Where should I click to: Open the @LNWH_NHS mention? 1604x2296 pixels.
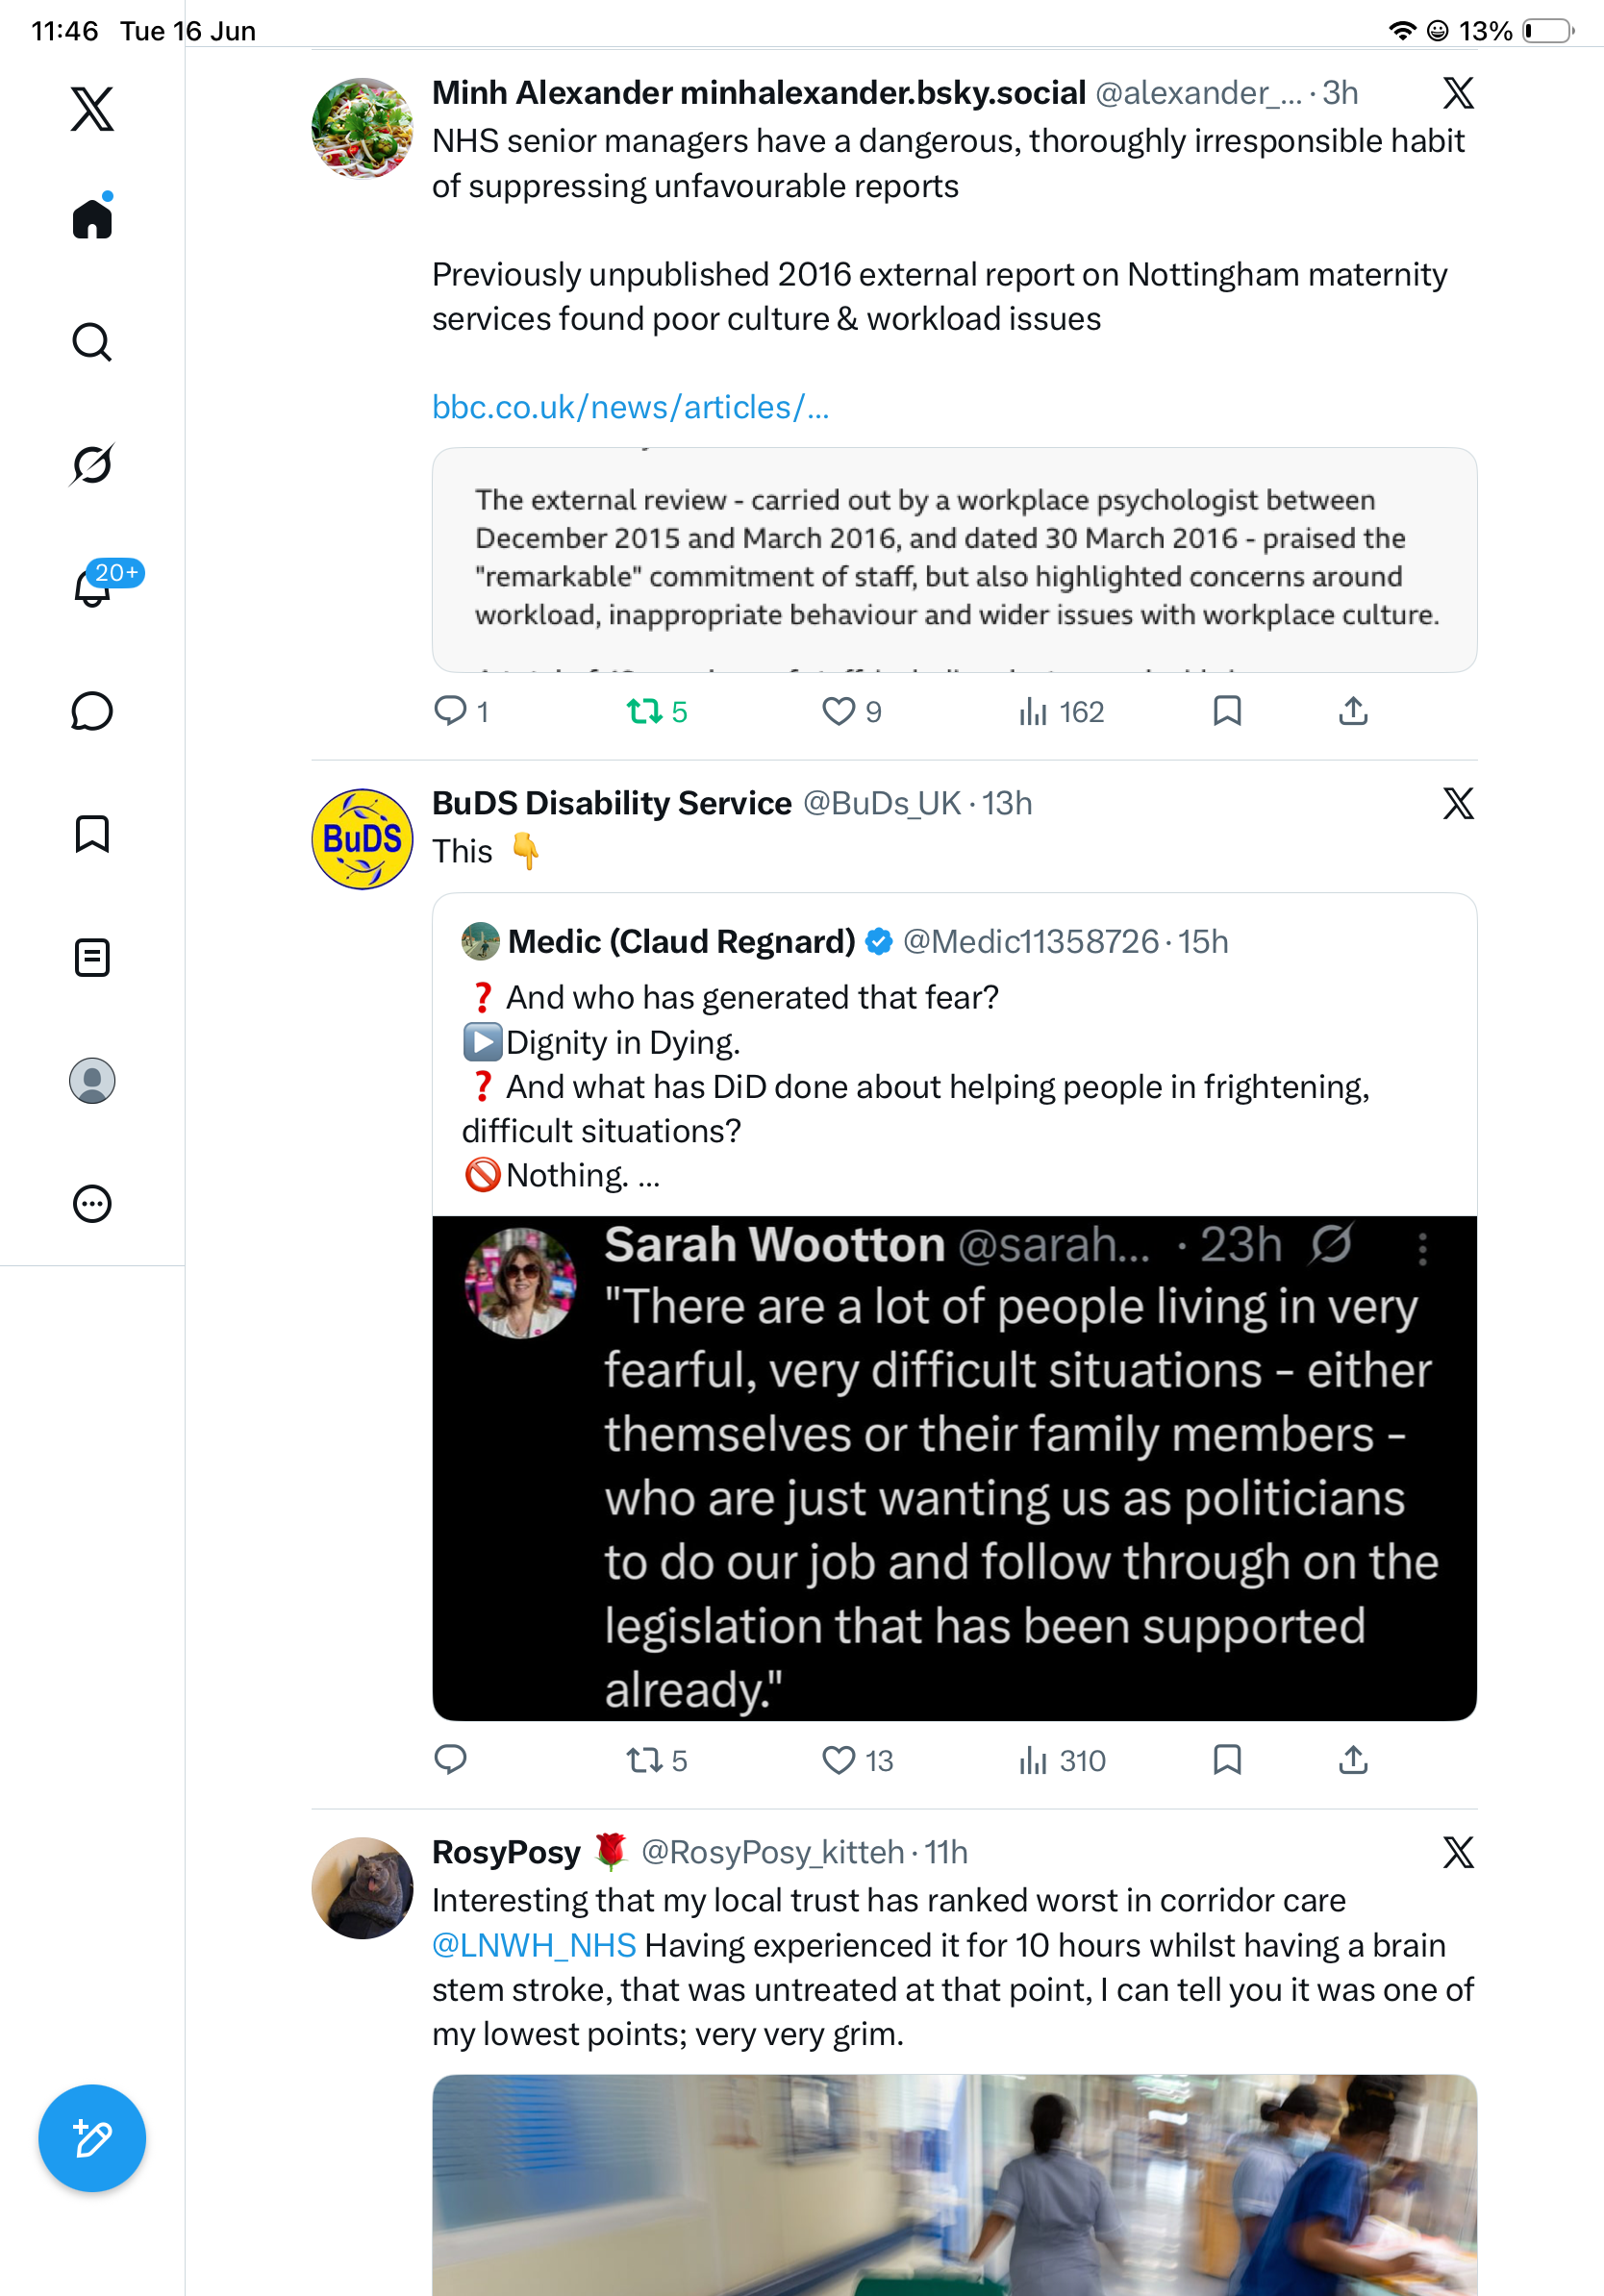[x=534, y=1945]
